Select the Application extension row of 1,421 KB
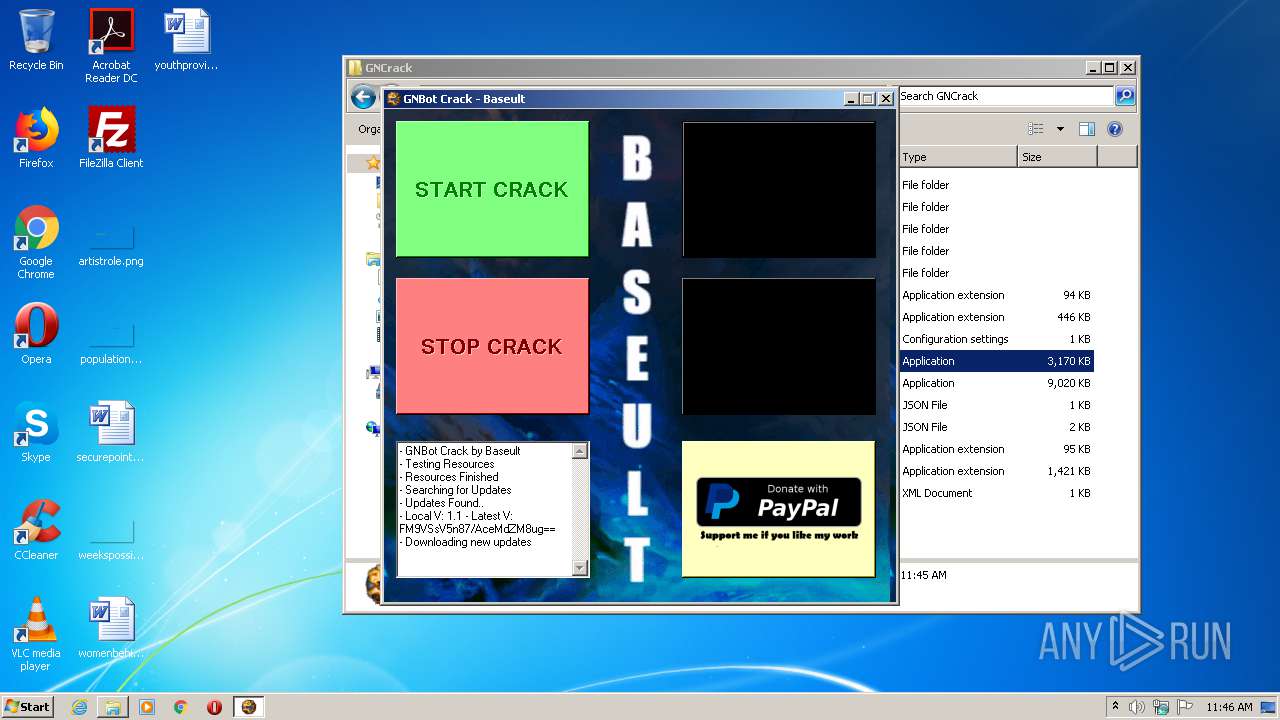This screenshot has width=1280, height=720. click(996, 471)
